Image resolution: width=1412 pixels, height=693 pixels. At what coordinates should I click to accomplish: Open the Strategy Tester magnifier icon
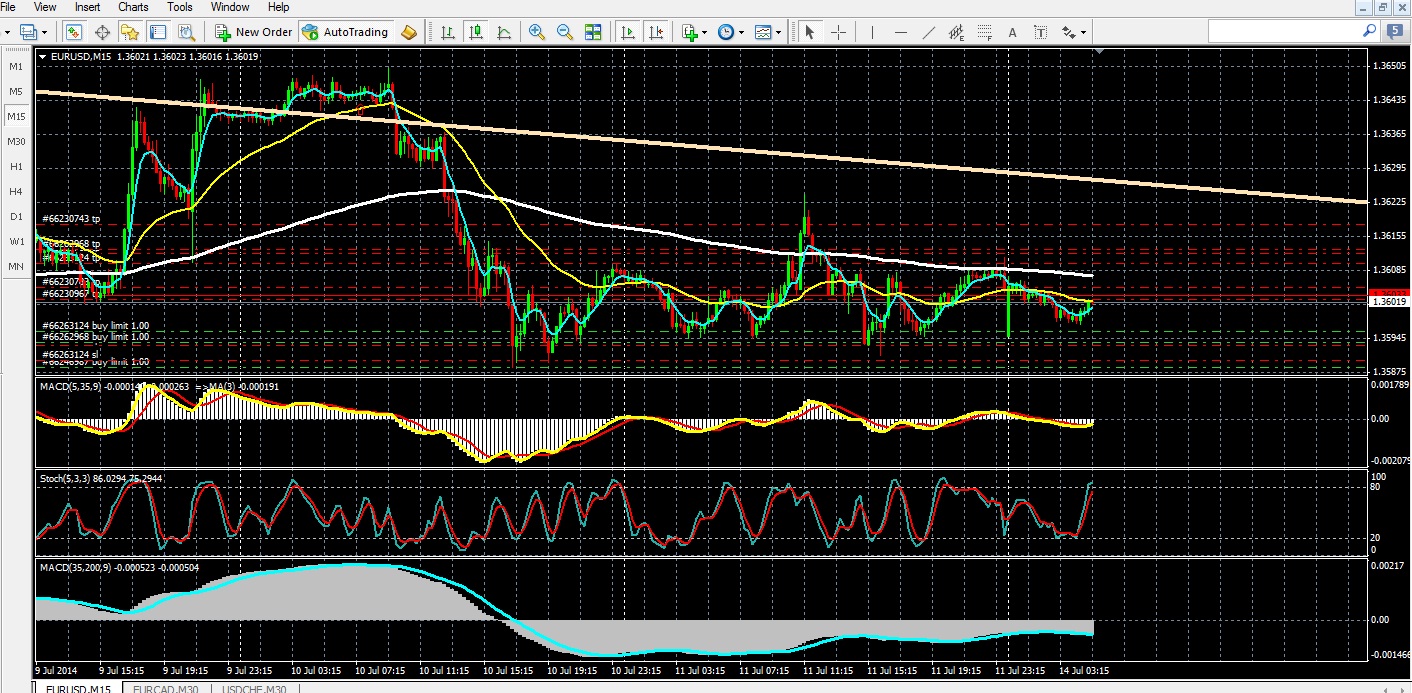click(x=185, y=32)
